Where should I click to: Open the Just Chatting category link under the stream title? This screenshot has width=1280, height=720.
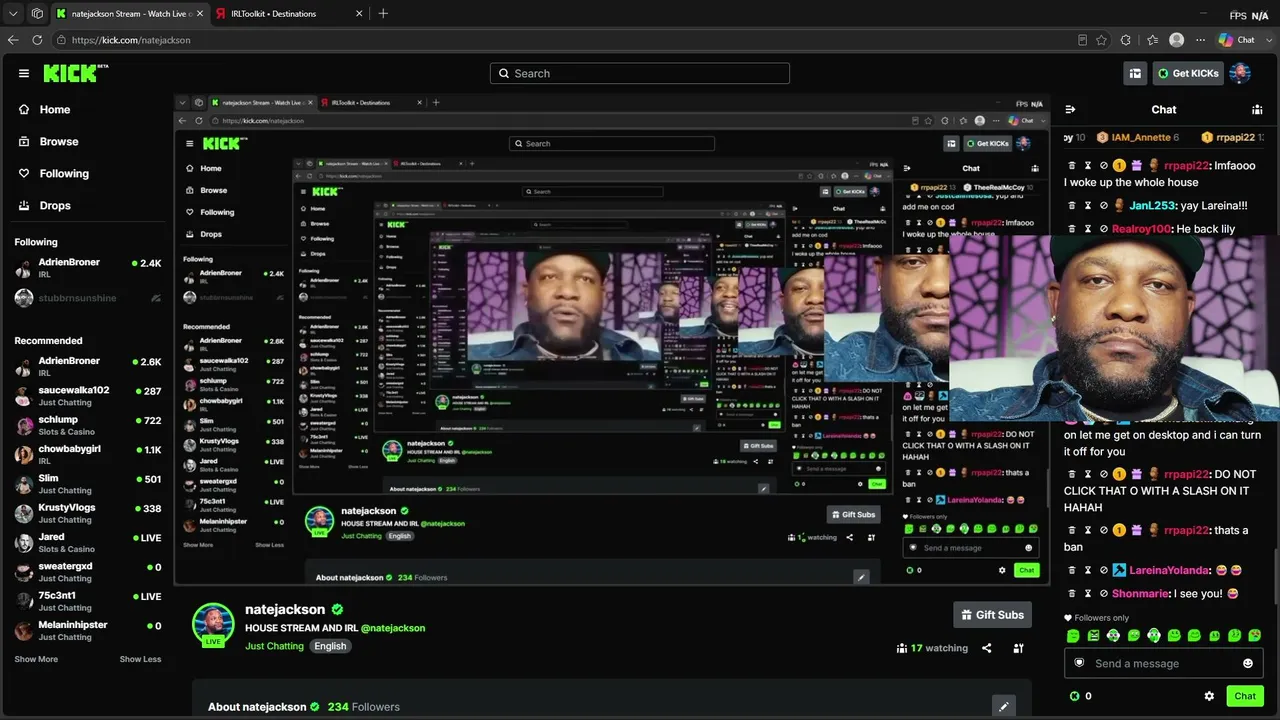pos(274,646)
